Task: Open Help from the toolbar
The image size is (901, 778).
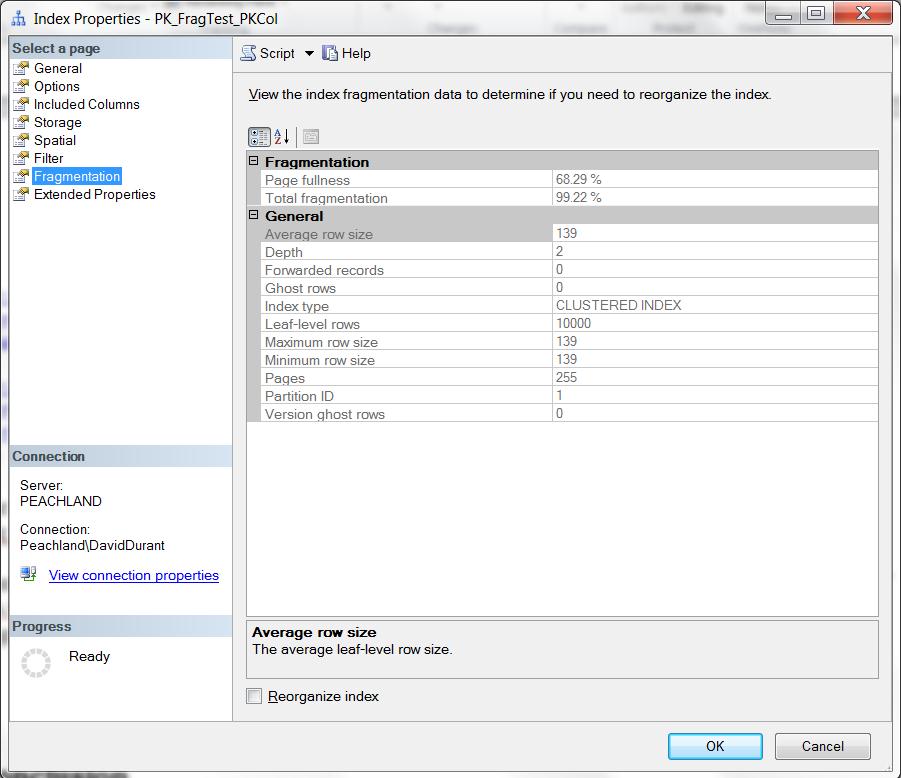Action: click(346, 53)
